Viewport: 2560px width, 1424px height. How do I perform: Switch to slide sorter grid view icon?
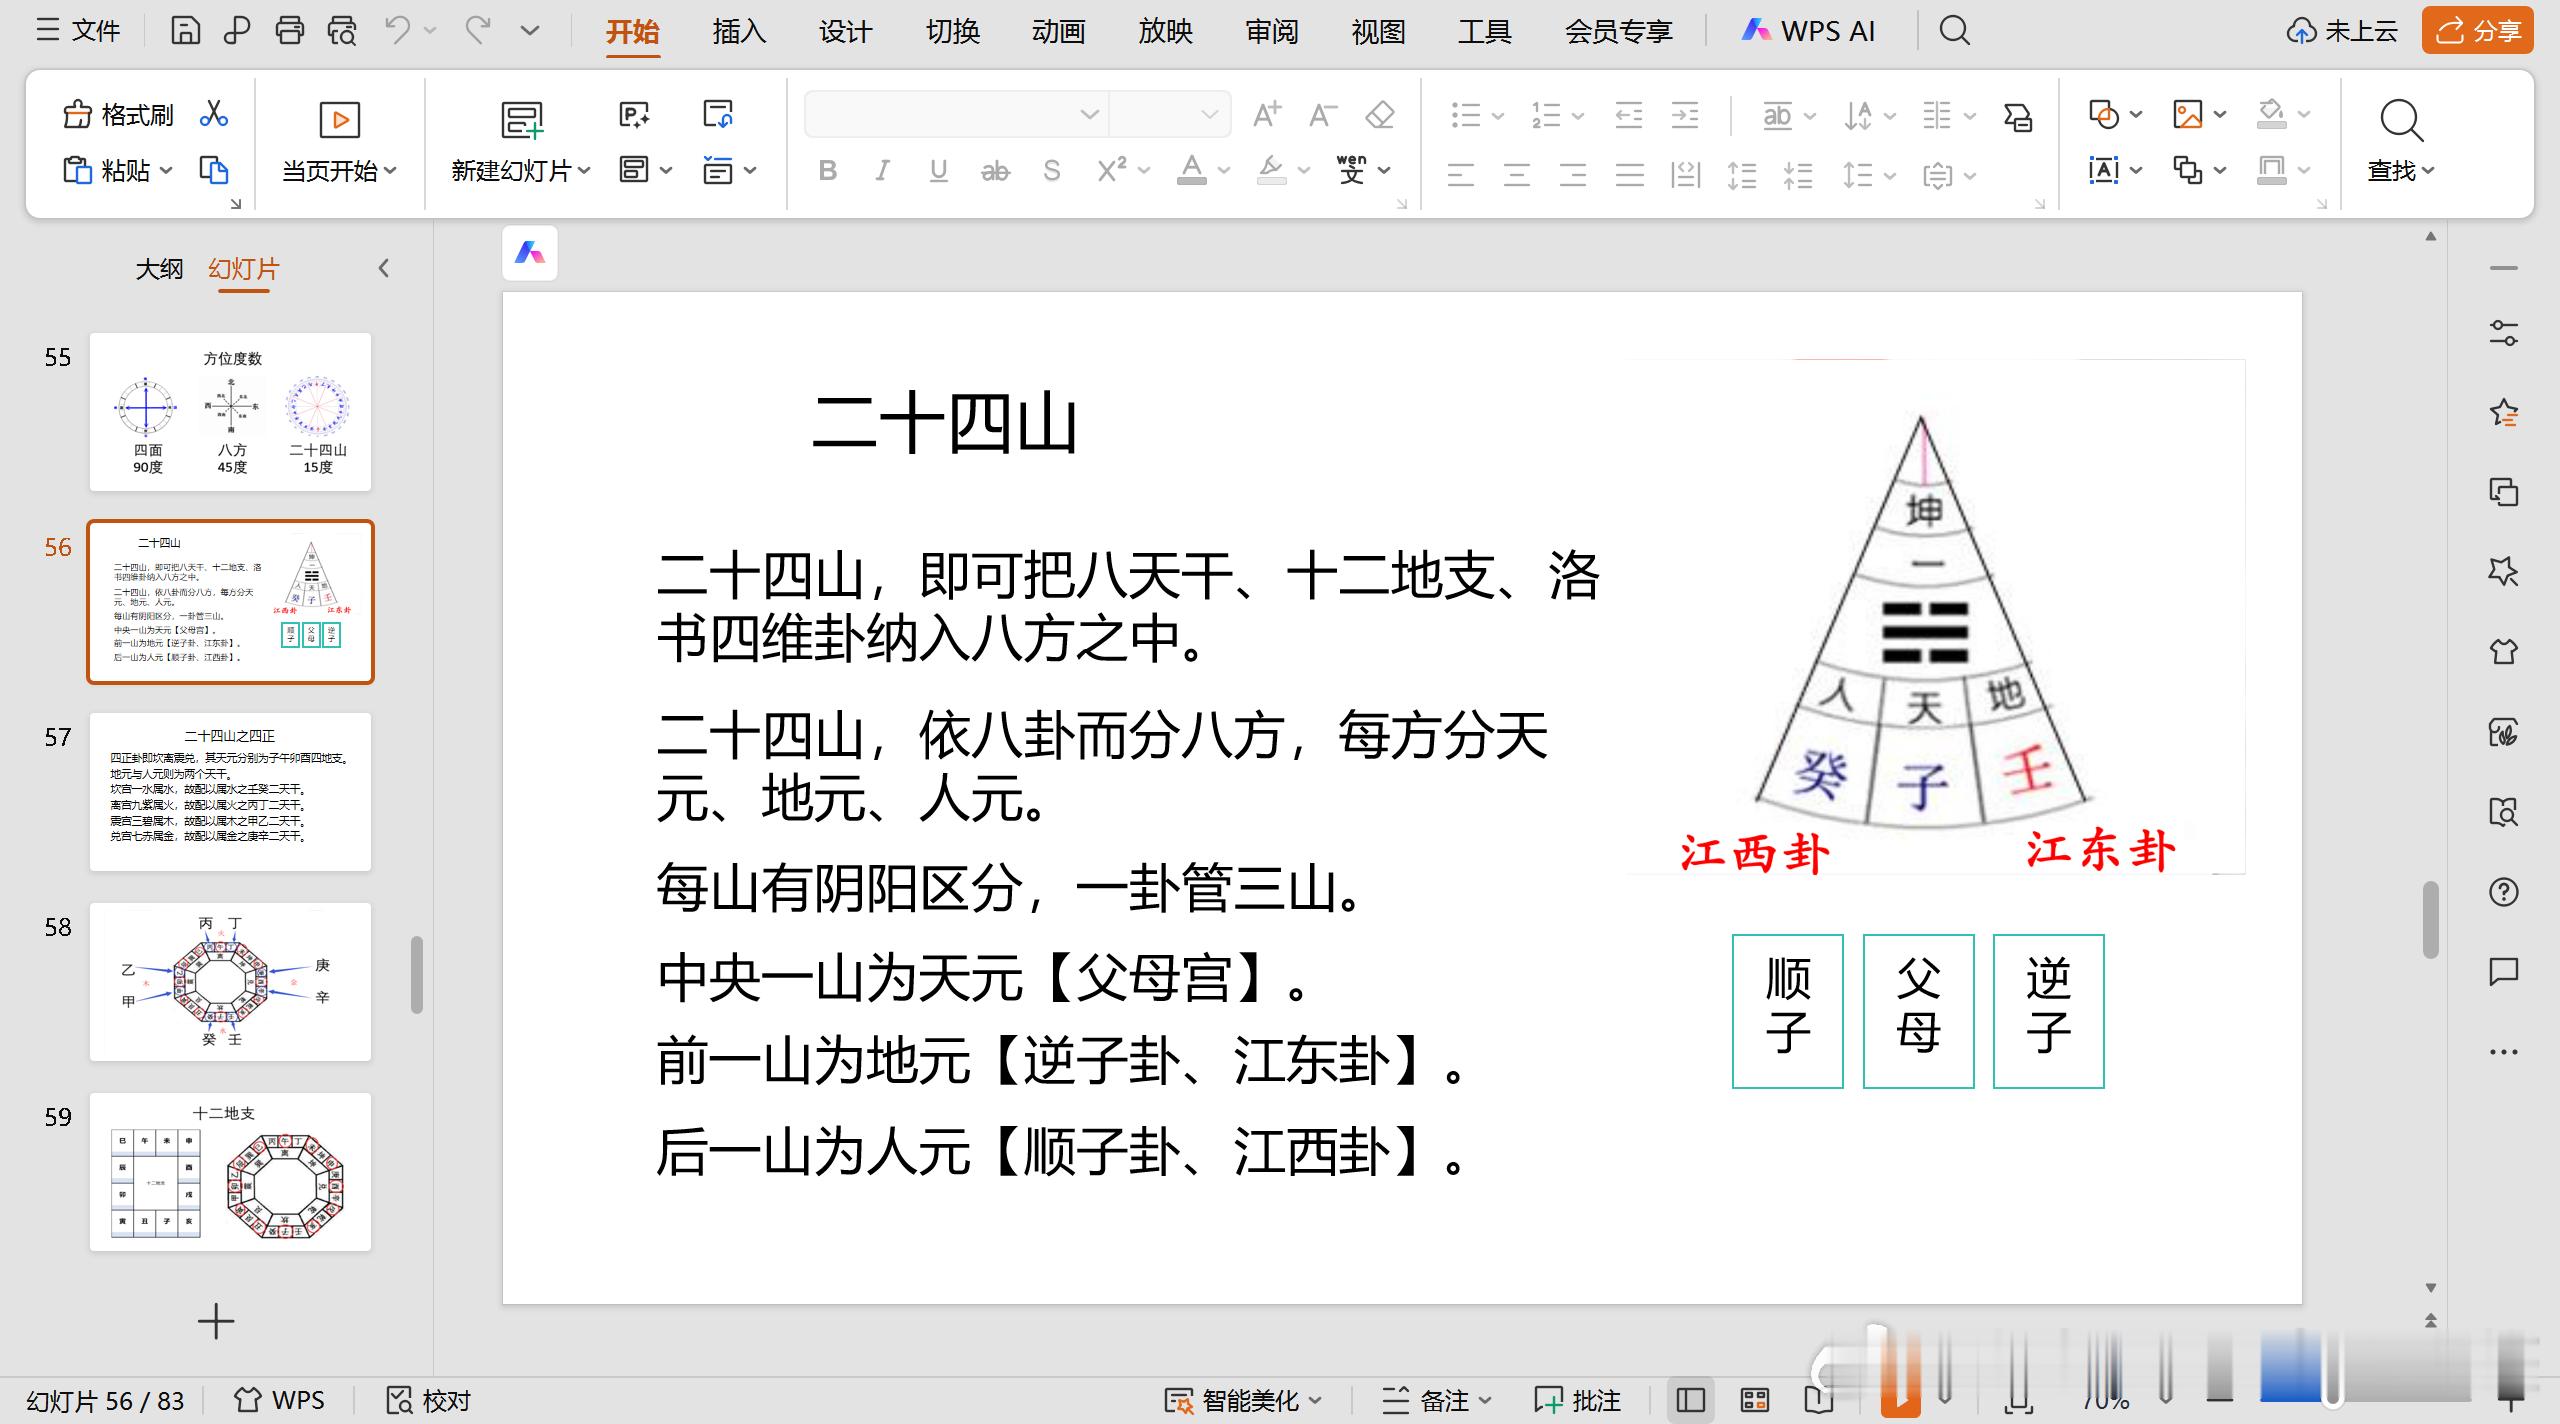pyautogui.click(x=1755, y=1400)
